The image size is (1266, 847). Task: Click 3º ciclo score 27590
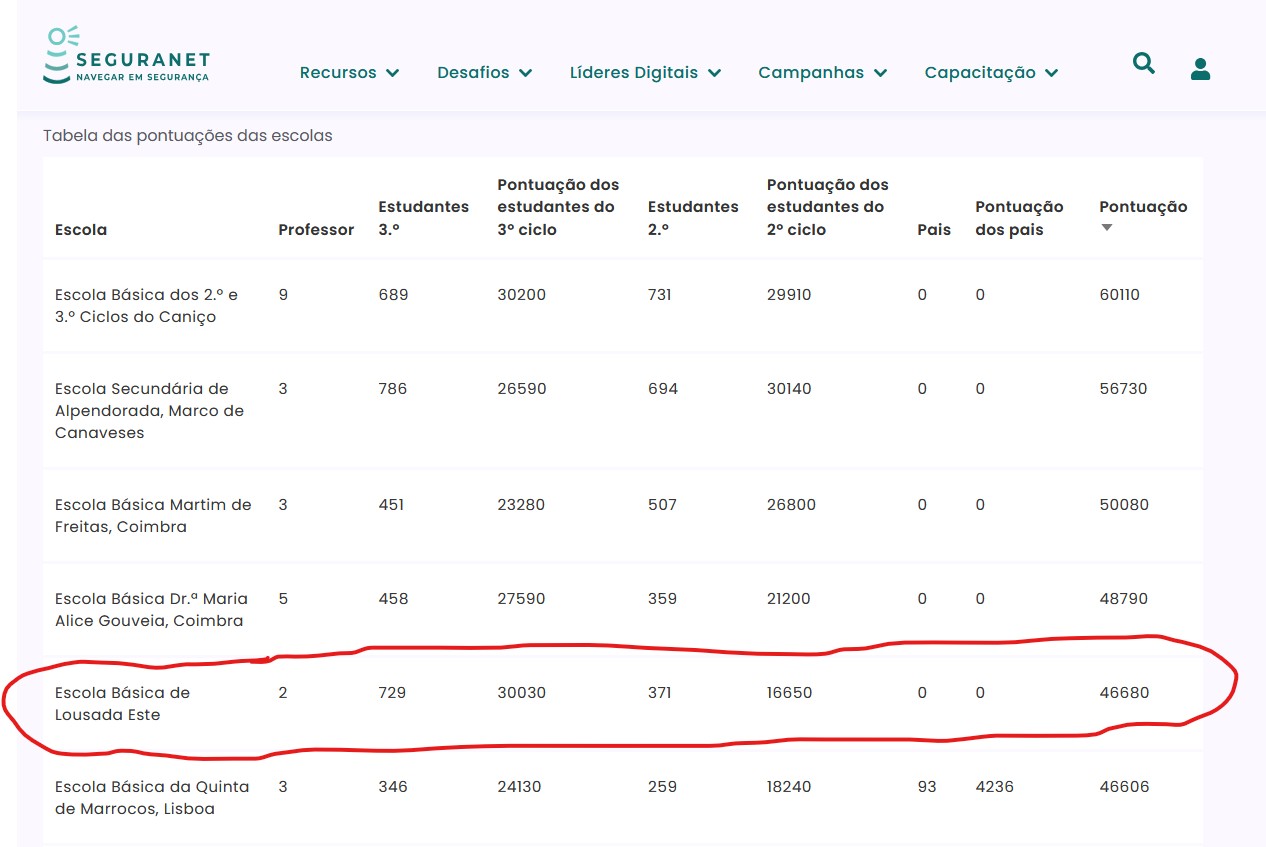coord(521,599)
